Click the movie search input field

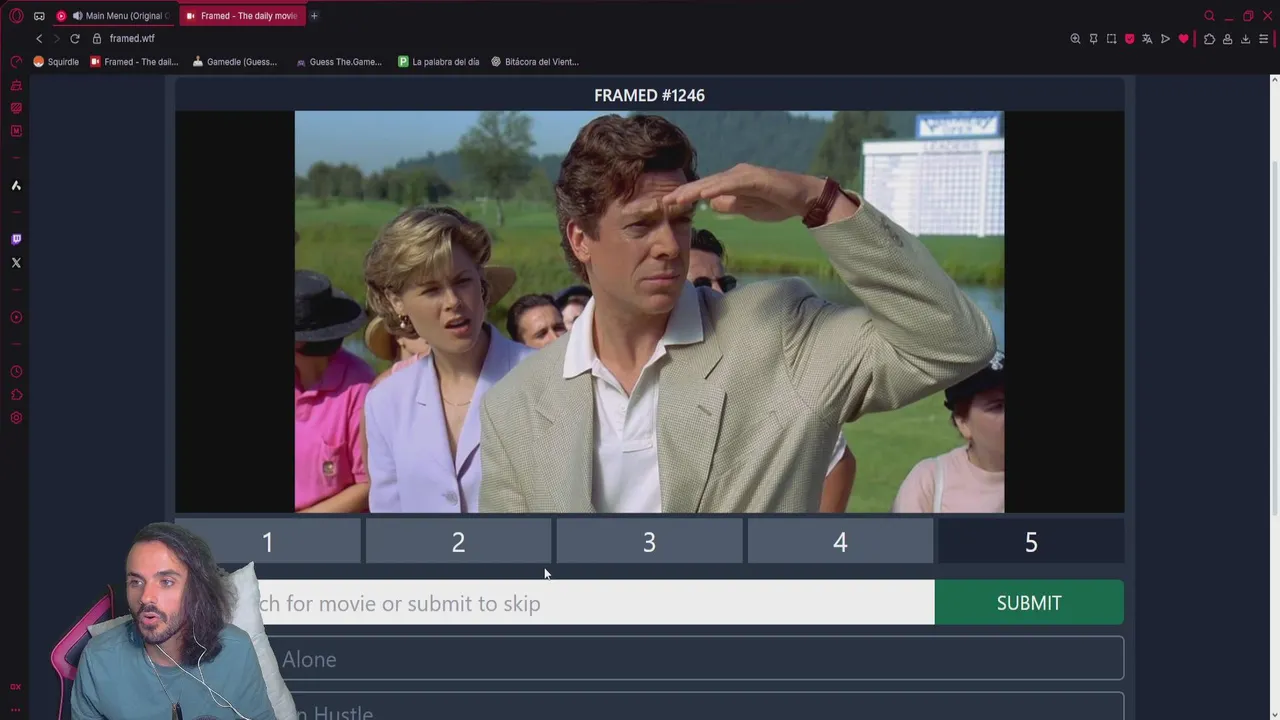[x=555, y=603]
